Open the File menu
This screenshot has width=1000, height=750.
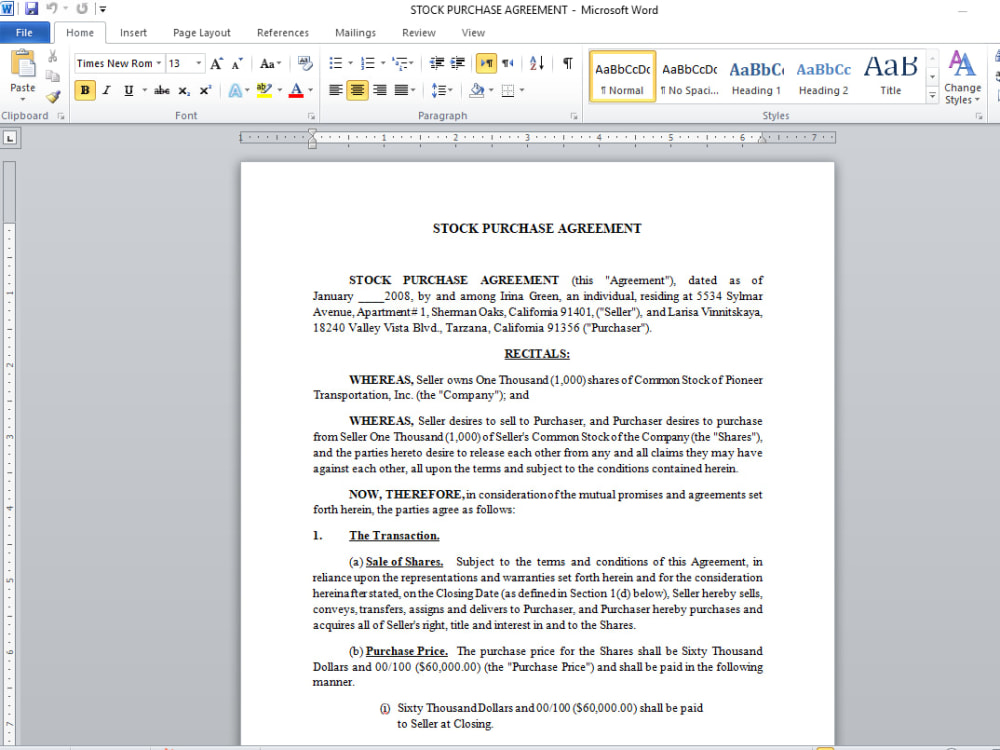tap(25, 32)
